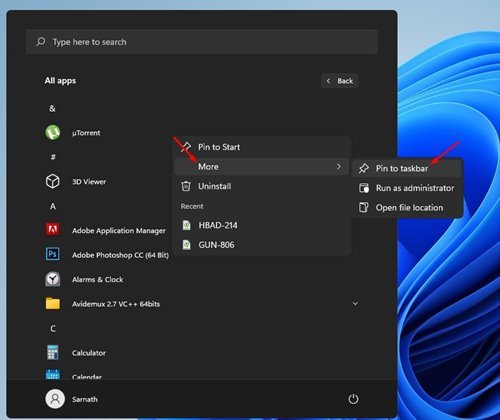Image resolution: width=500 pixels, height=420 pixels.
Task: Launch 3D Viewer from its cube icon
Action: 53,182
